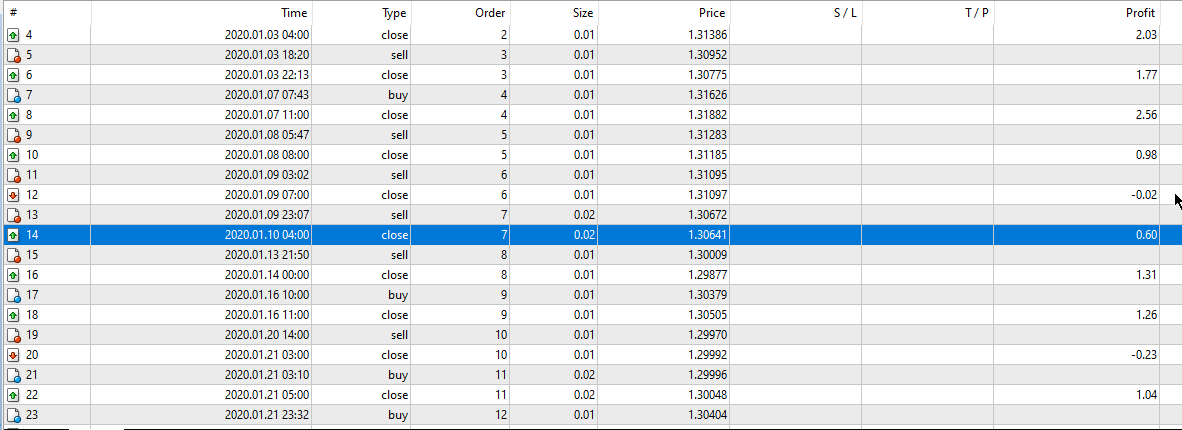Viewport: 1182px width, 430px height.
Task: Click the buy icon on row 7
Action: tap(13, 95)
